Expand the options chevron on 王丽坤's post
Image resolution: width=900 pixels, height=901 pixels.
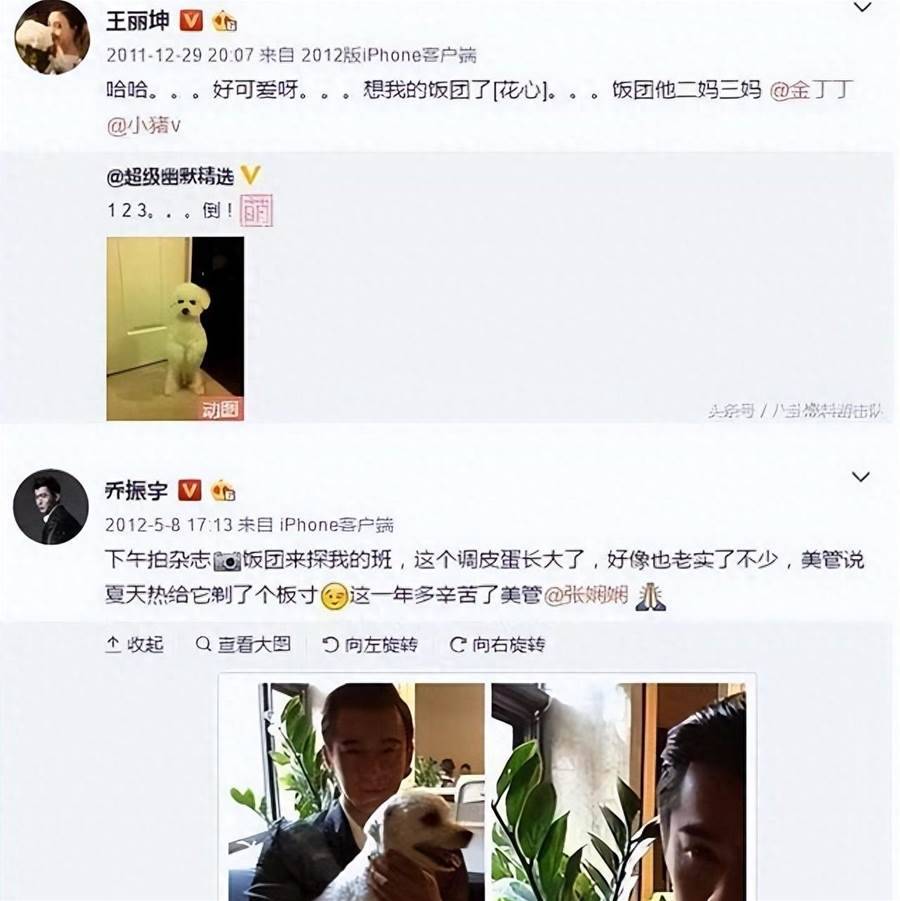click(862, 7)
